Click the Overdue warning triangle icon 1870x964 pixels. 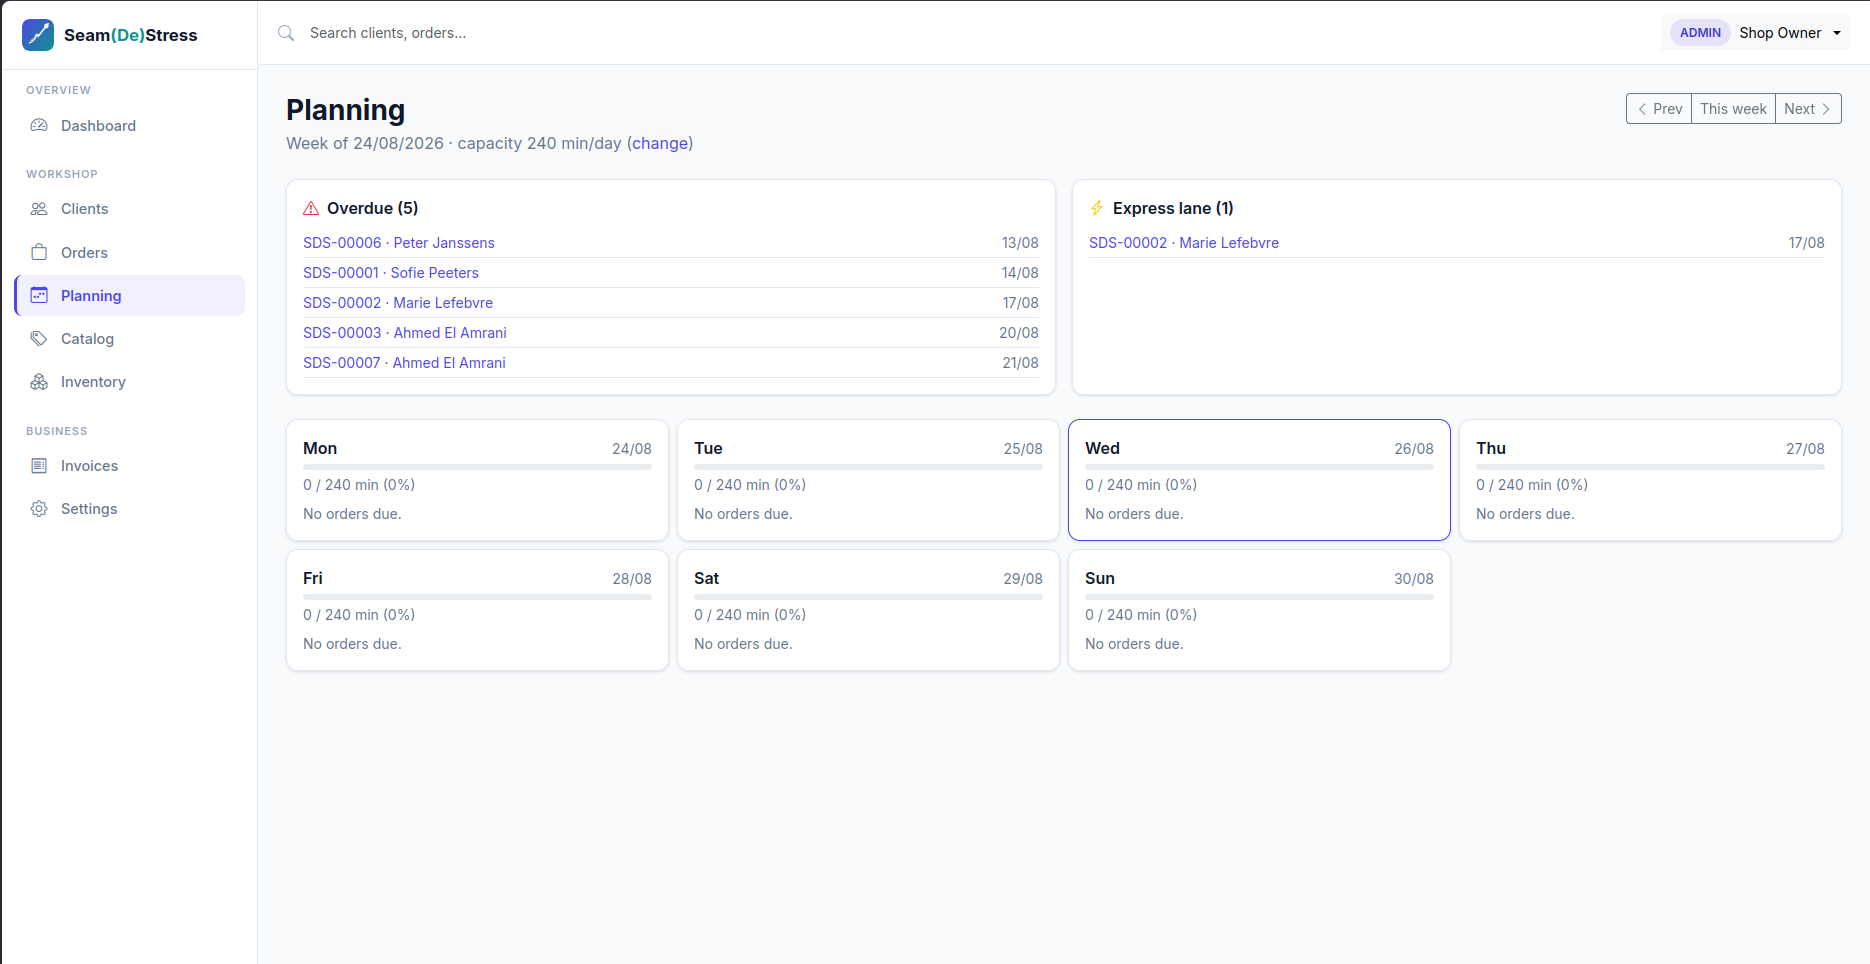coord(311,208)
